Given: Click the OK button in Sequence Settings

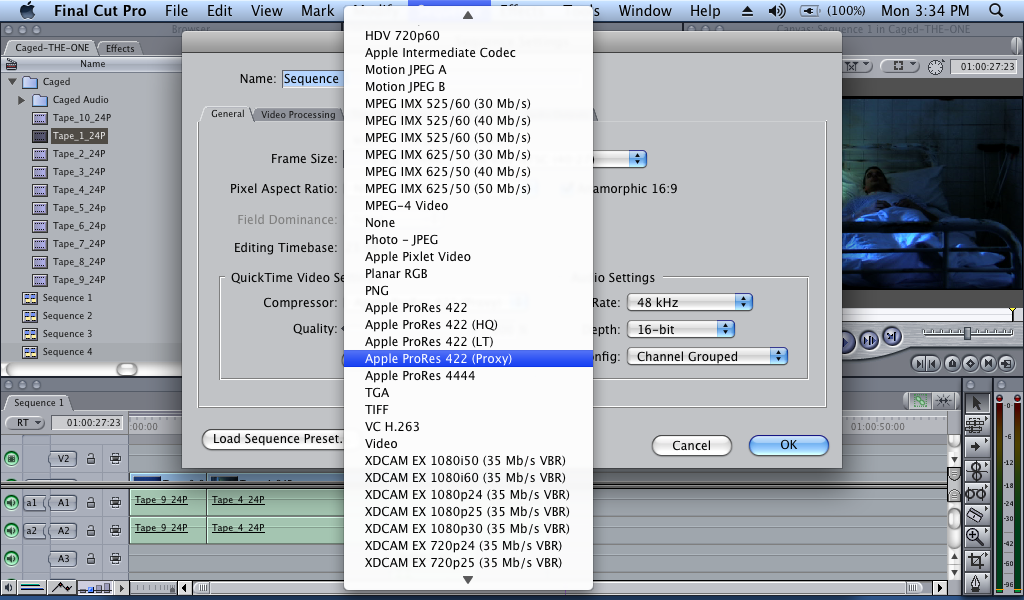Looking at the screenshot, I should [788, 445].
